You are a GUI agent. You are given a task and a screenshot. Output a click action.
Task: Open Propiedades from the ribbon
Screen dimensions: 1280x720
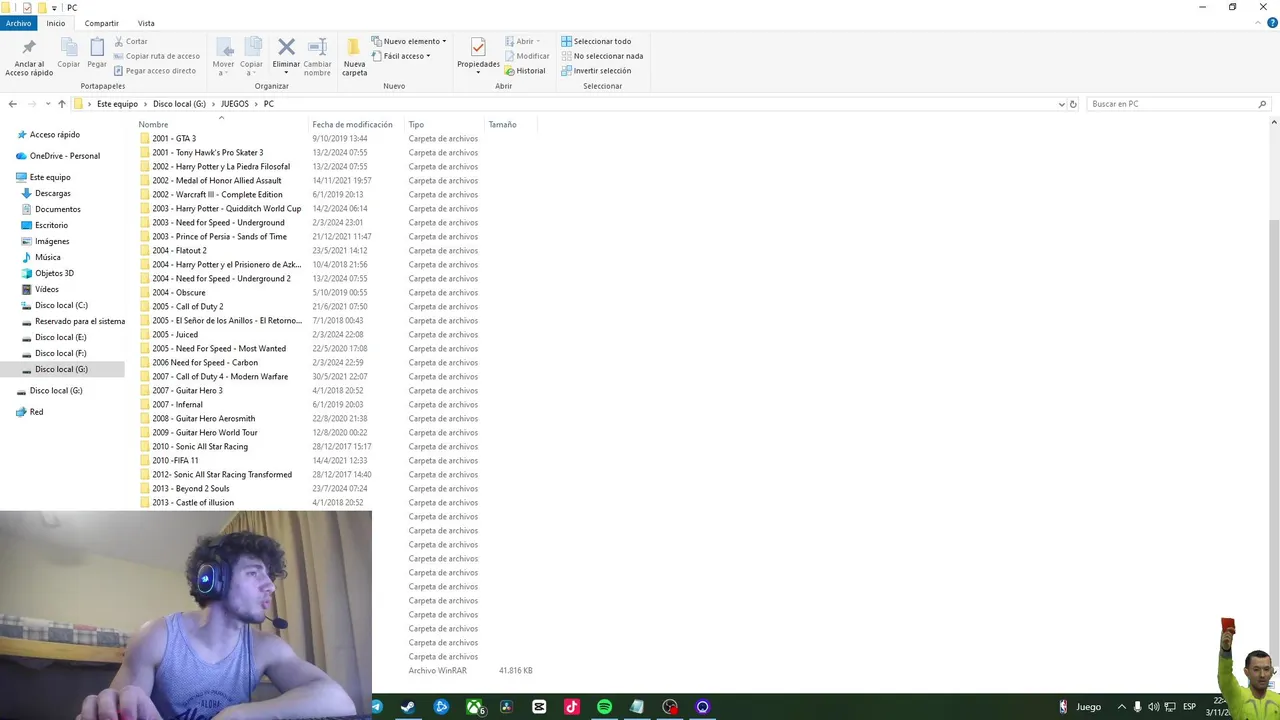coord(478,55)
